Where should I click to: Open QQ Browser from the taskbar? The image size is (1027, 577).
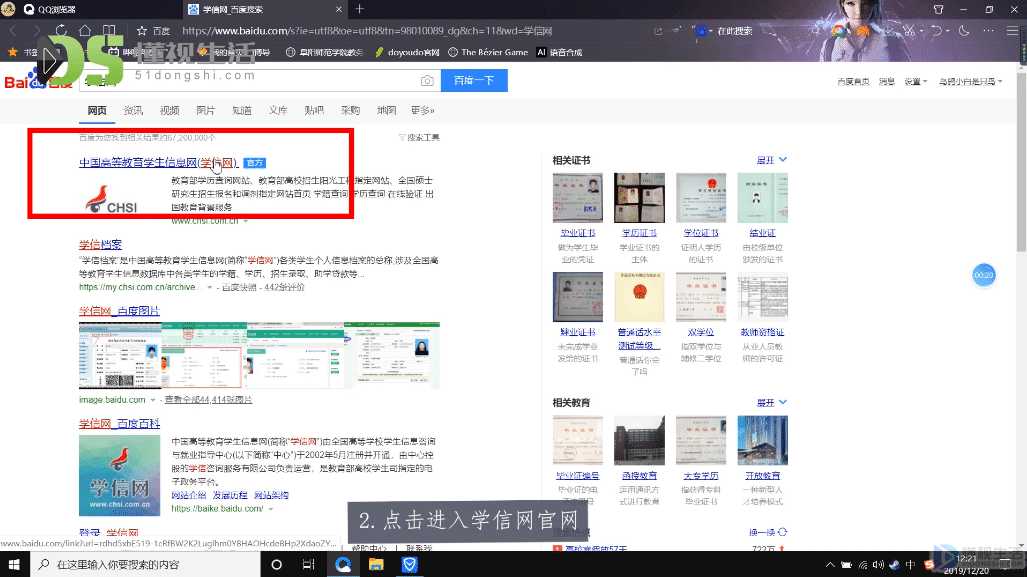coord(343,564)
